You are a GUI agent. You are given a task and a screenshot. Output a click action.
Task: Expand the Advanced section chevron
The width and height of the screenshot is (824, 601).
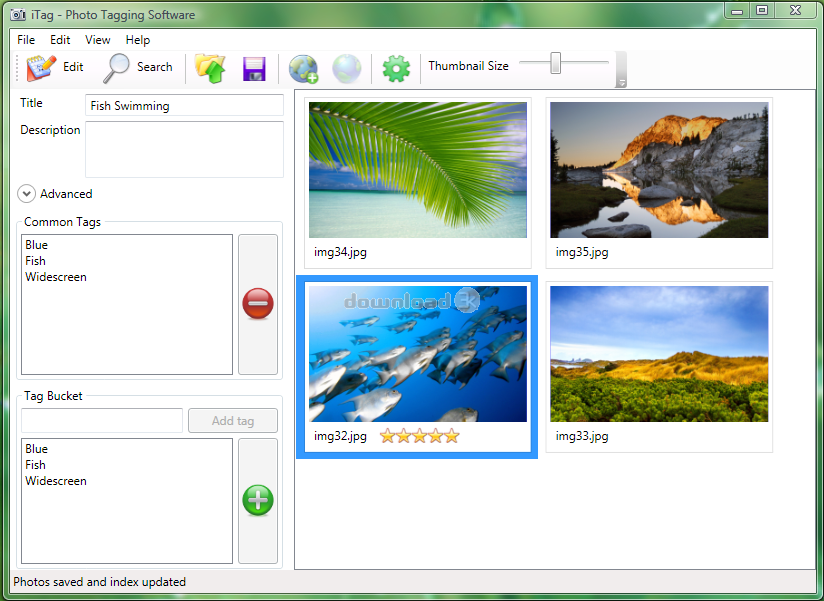coord(27,194)
